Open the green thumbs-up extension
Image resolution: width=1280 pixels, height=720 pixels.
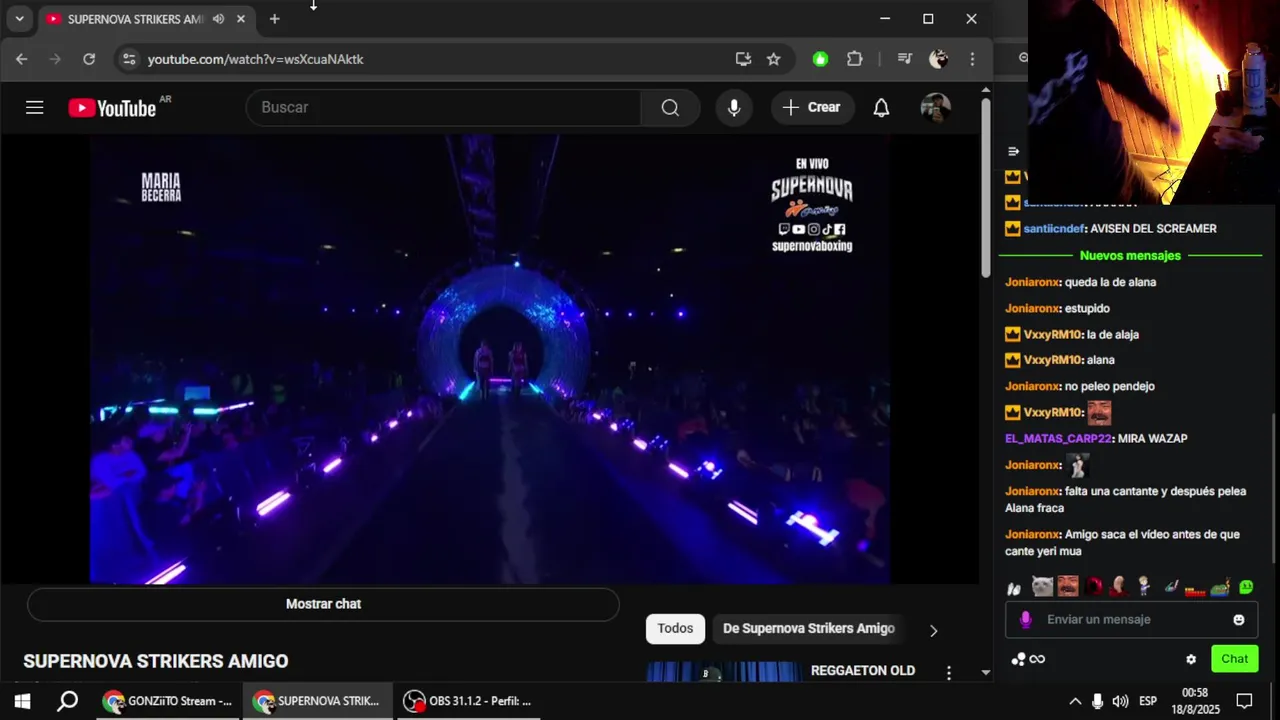(820, 59)
